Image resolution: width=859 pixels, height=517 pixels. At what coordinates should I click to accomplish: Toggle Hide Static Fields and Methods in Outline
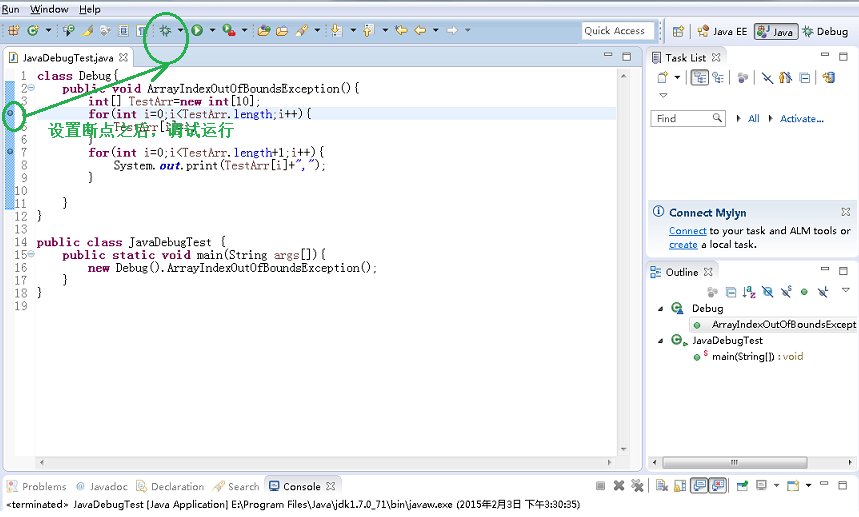point(787,291)
